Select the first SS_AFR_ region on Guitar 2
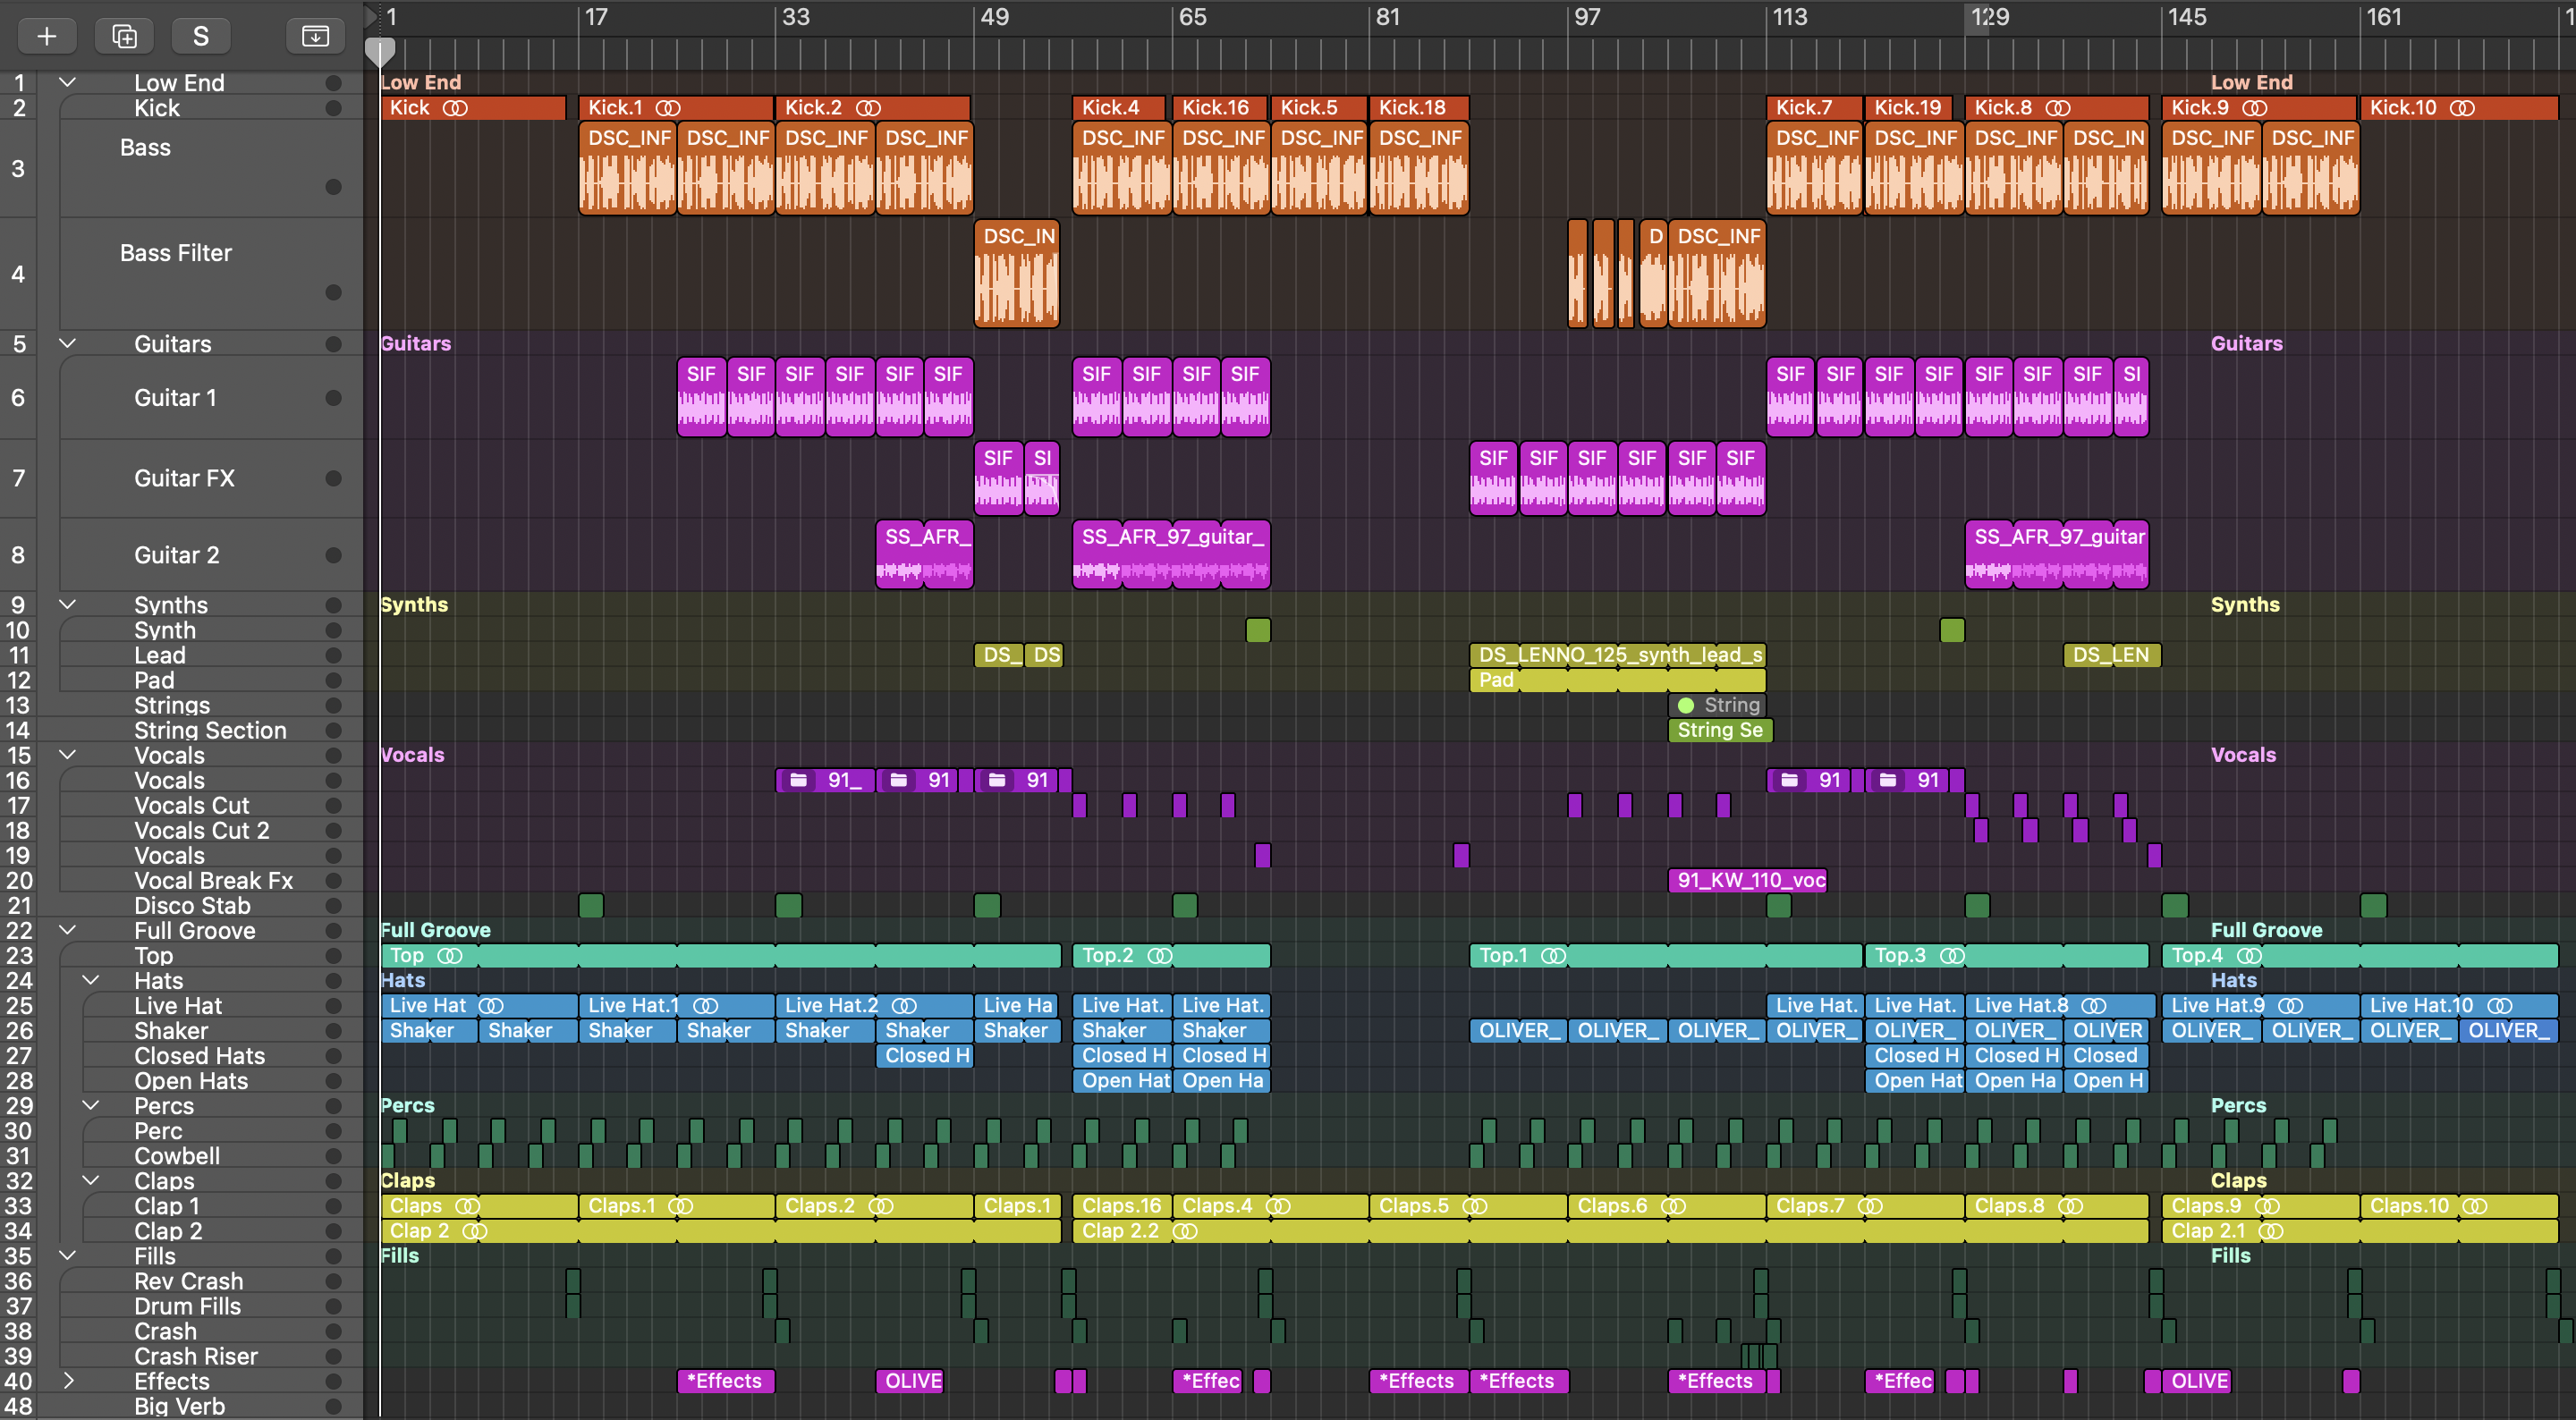This screenshot has width=2576, height=1420. click(925, 554)
